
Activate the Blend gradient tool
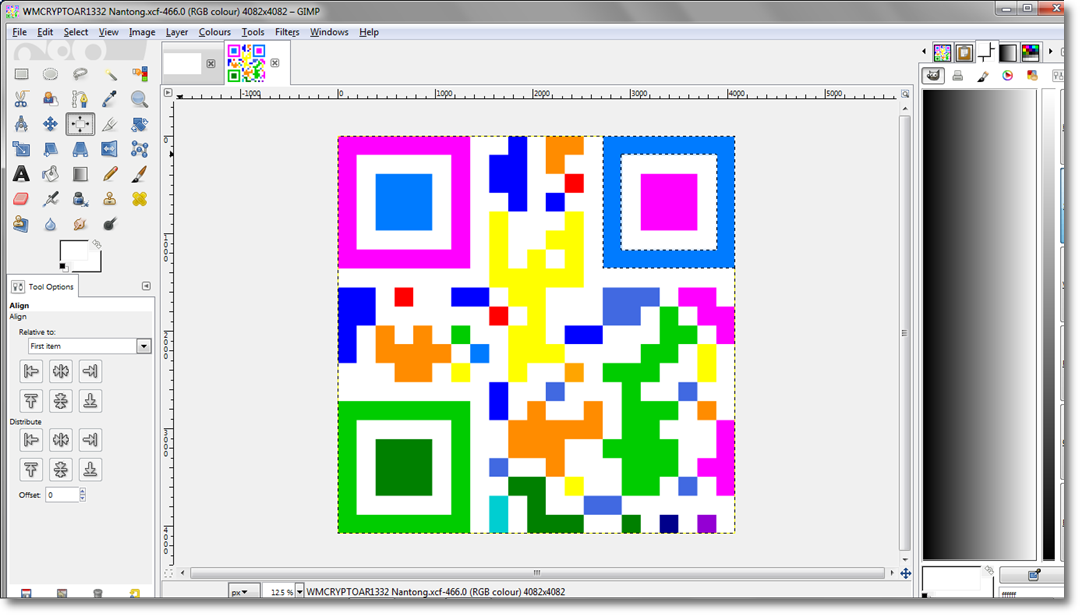(x=80, y=174)
